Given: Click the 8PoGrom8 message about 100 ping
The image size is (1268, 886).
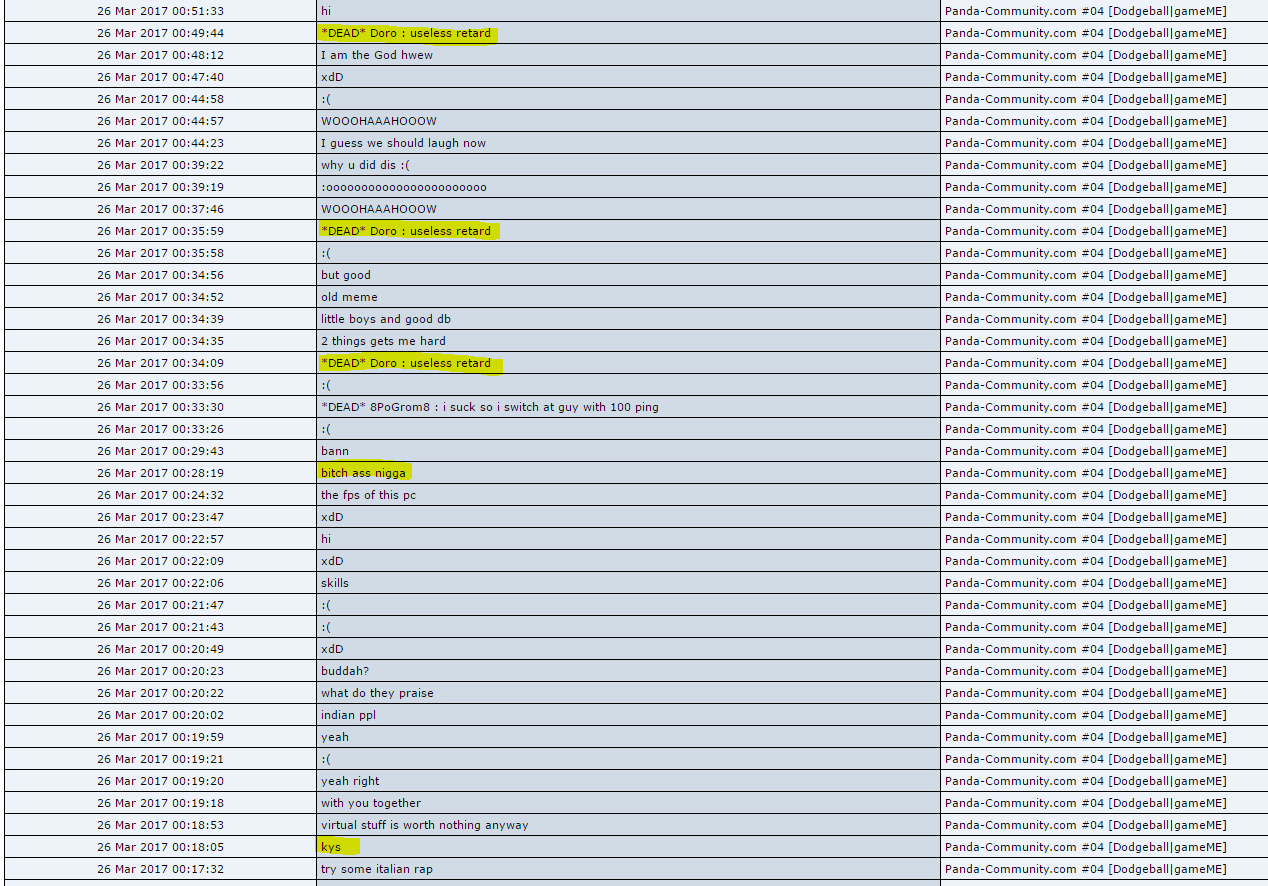Looking at the screenshot, I should [x=489, y=407].
